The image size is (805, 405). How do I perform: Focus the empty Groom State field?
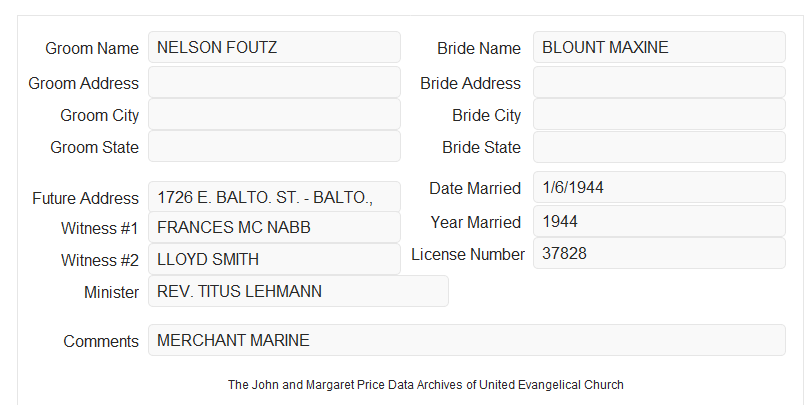click(x=274, y=146)
